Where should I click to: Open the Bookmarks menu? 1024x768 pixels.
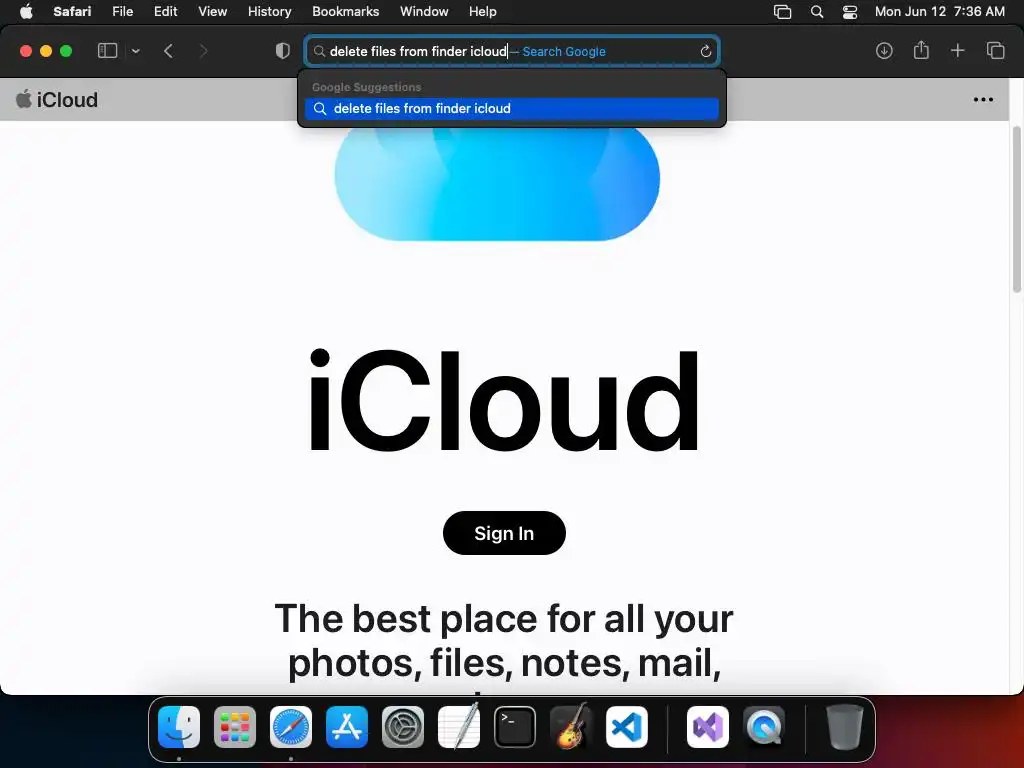pyautogui.click(x=345, y=11)
